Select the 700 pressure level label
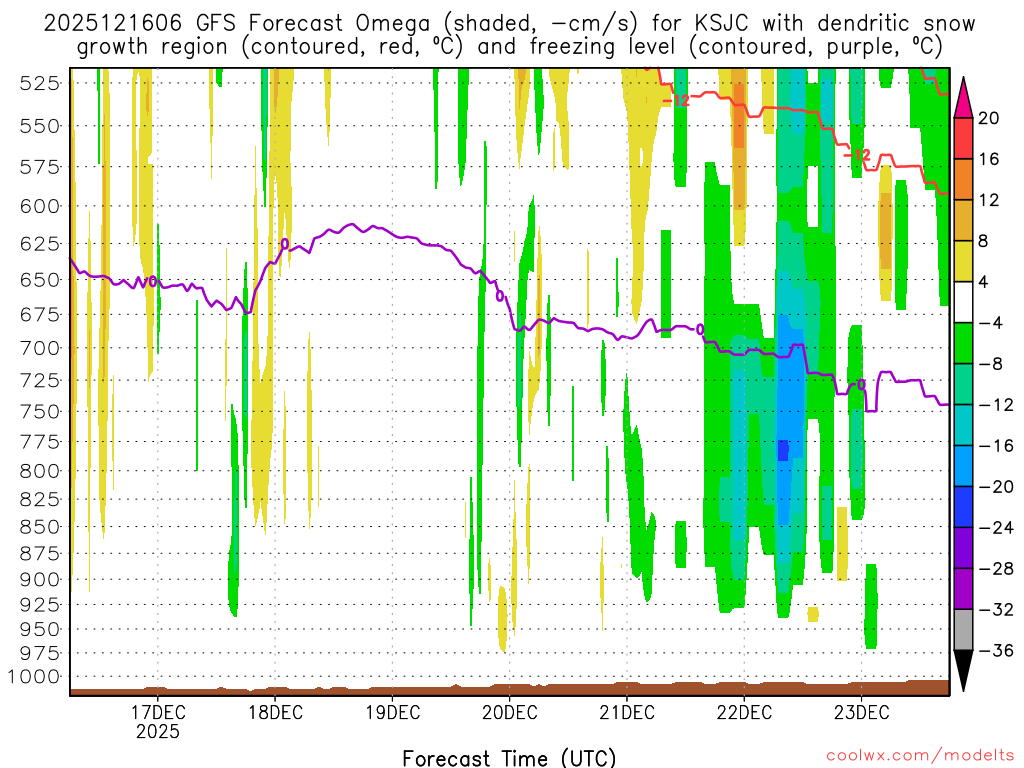This screenshot has height=768, width=1024. 39,348
